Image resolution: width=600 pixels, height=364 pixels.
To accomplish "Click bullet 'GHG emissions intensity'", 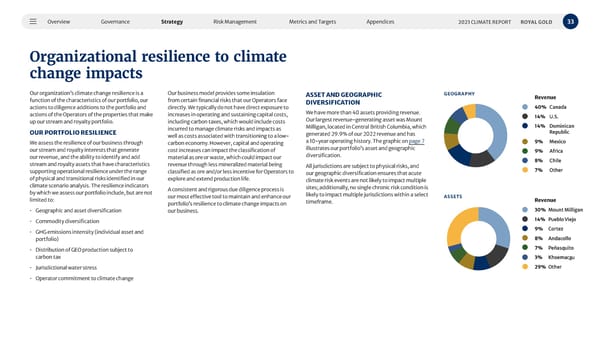I will point(90,235).
